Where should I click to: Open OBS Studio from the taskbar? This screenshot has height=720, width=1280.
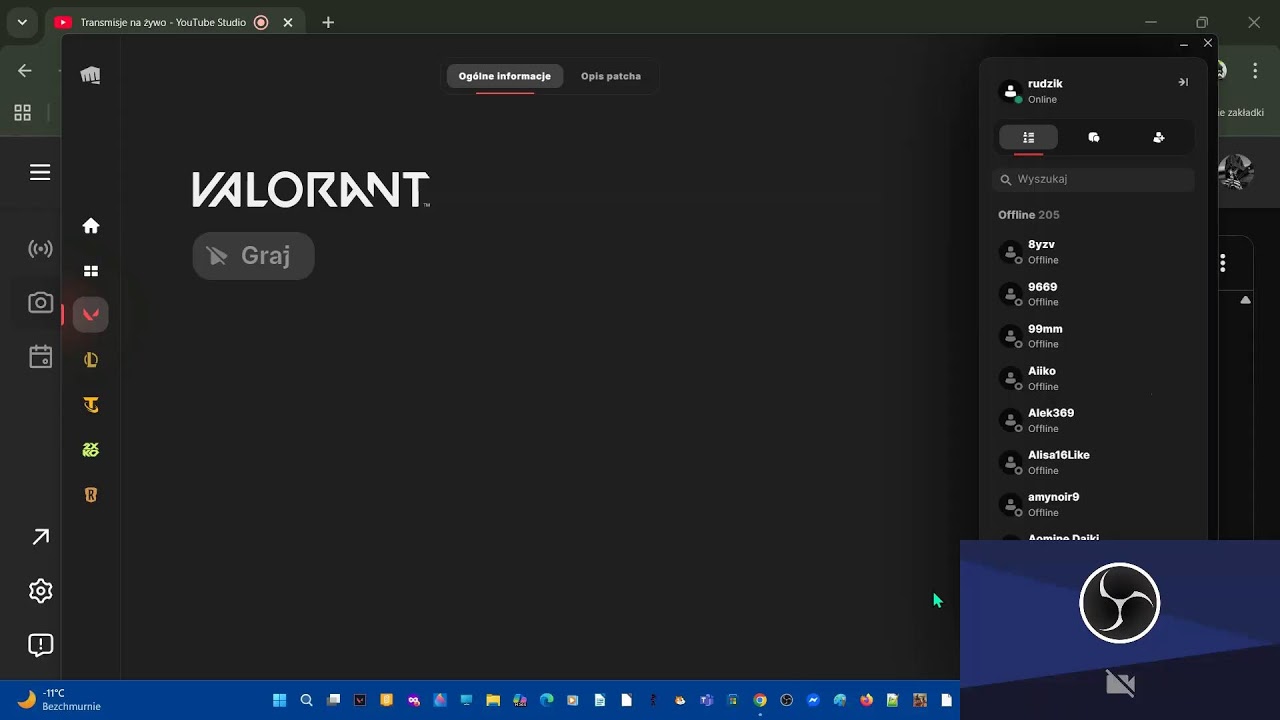pos(787,700)
